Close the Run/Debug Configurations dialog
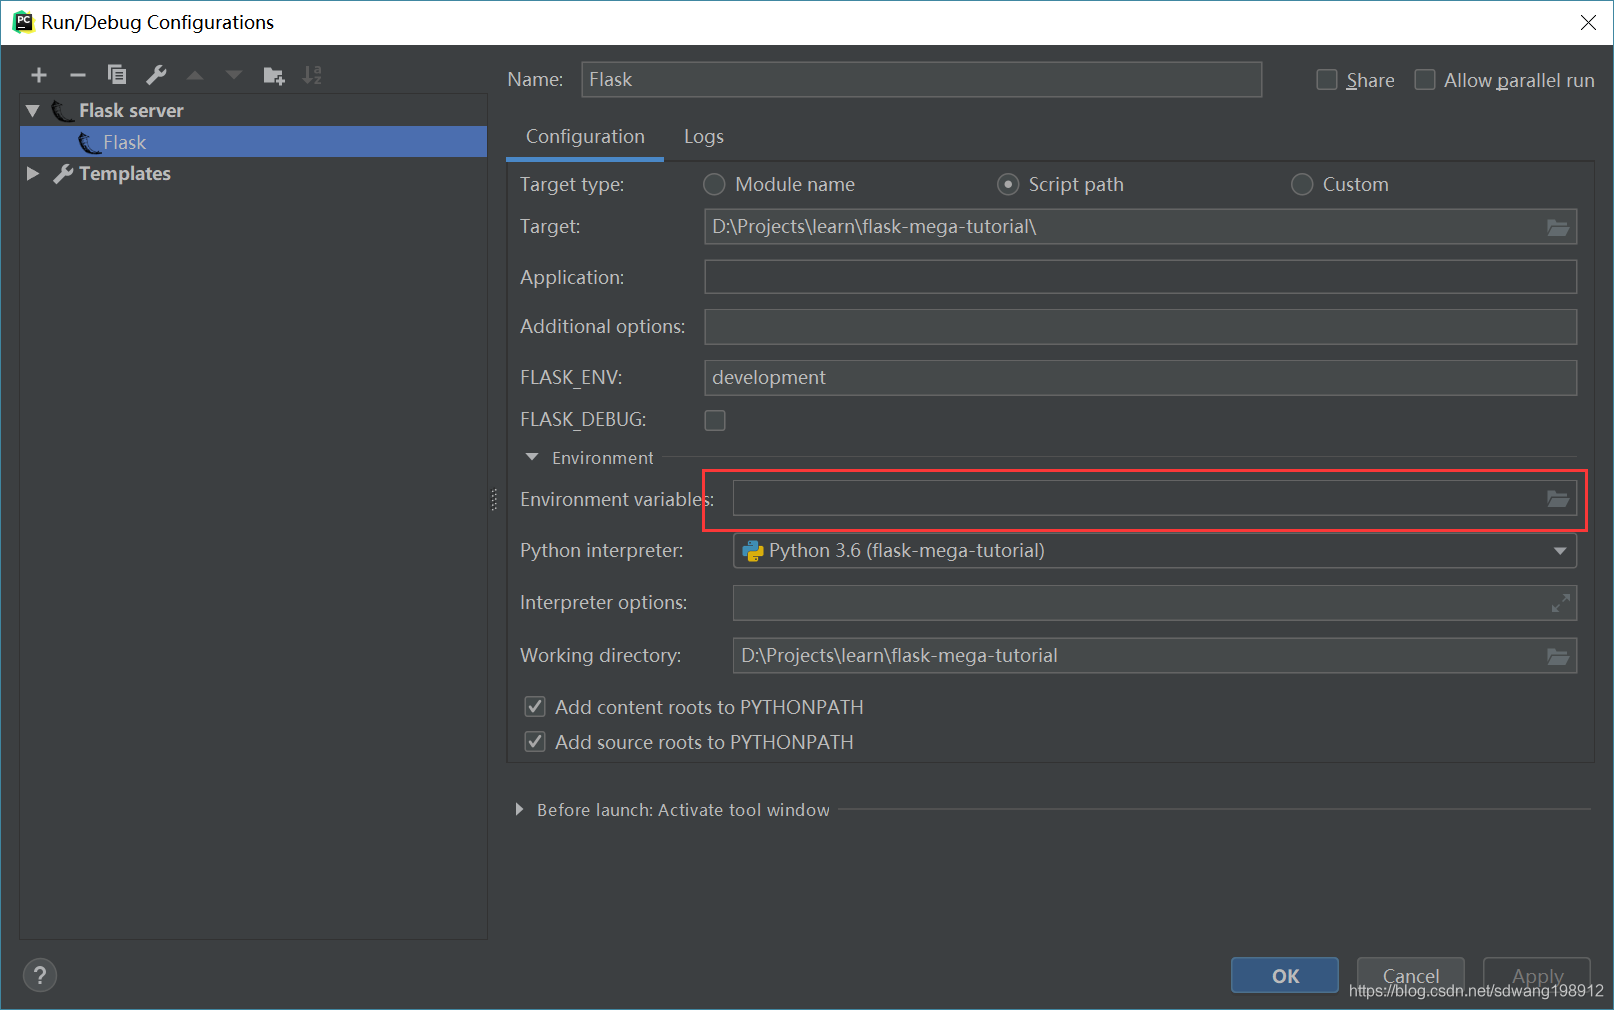This screenshot has height=1010, width=1614. point(1588,22)
